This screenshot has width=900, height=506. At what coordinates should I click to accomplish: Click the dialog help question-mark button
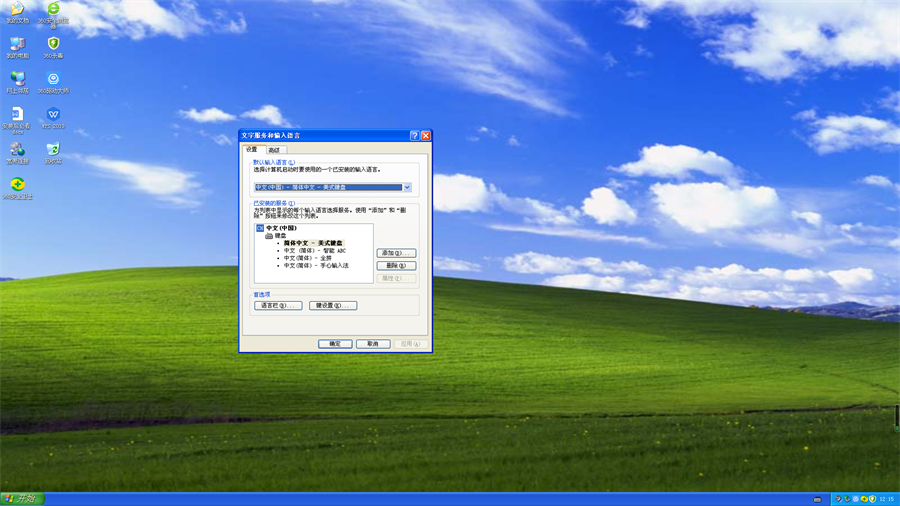pyautogui.click(x=414, y=135)
